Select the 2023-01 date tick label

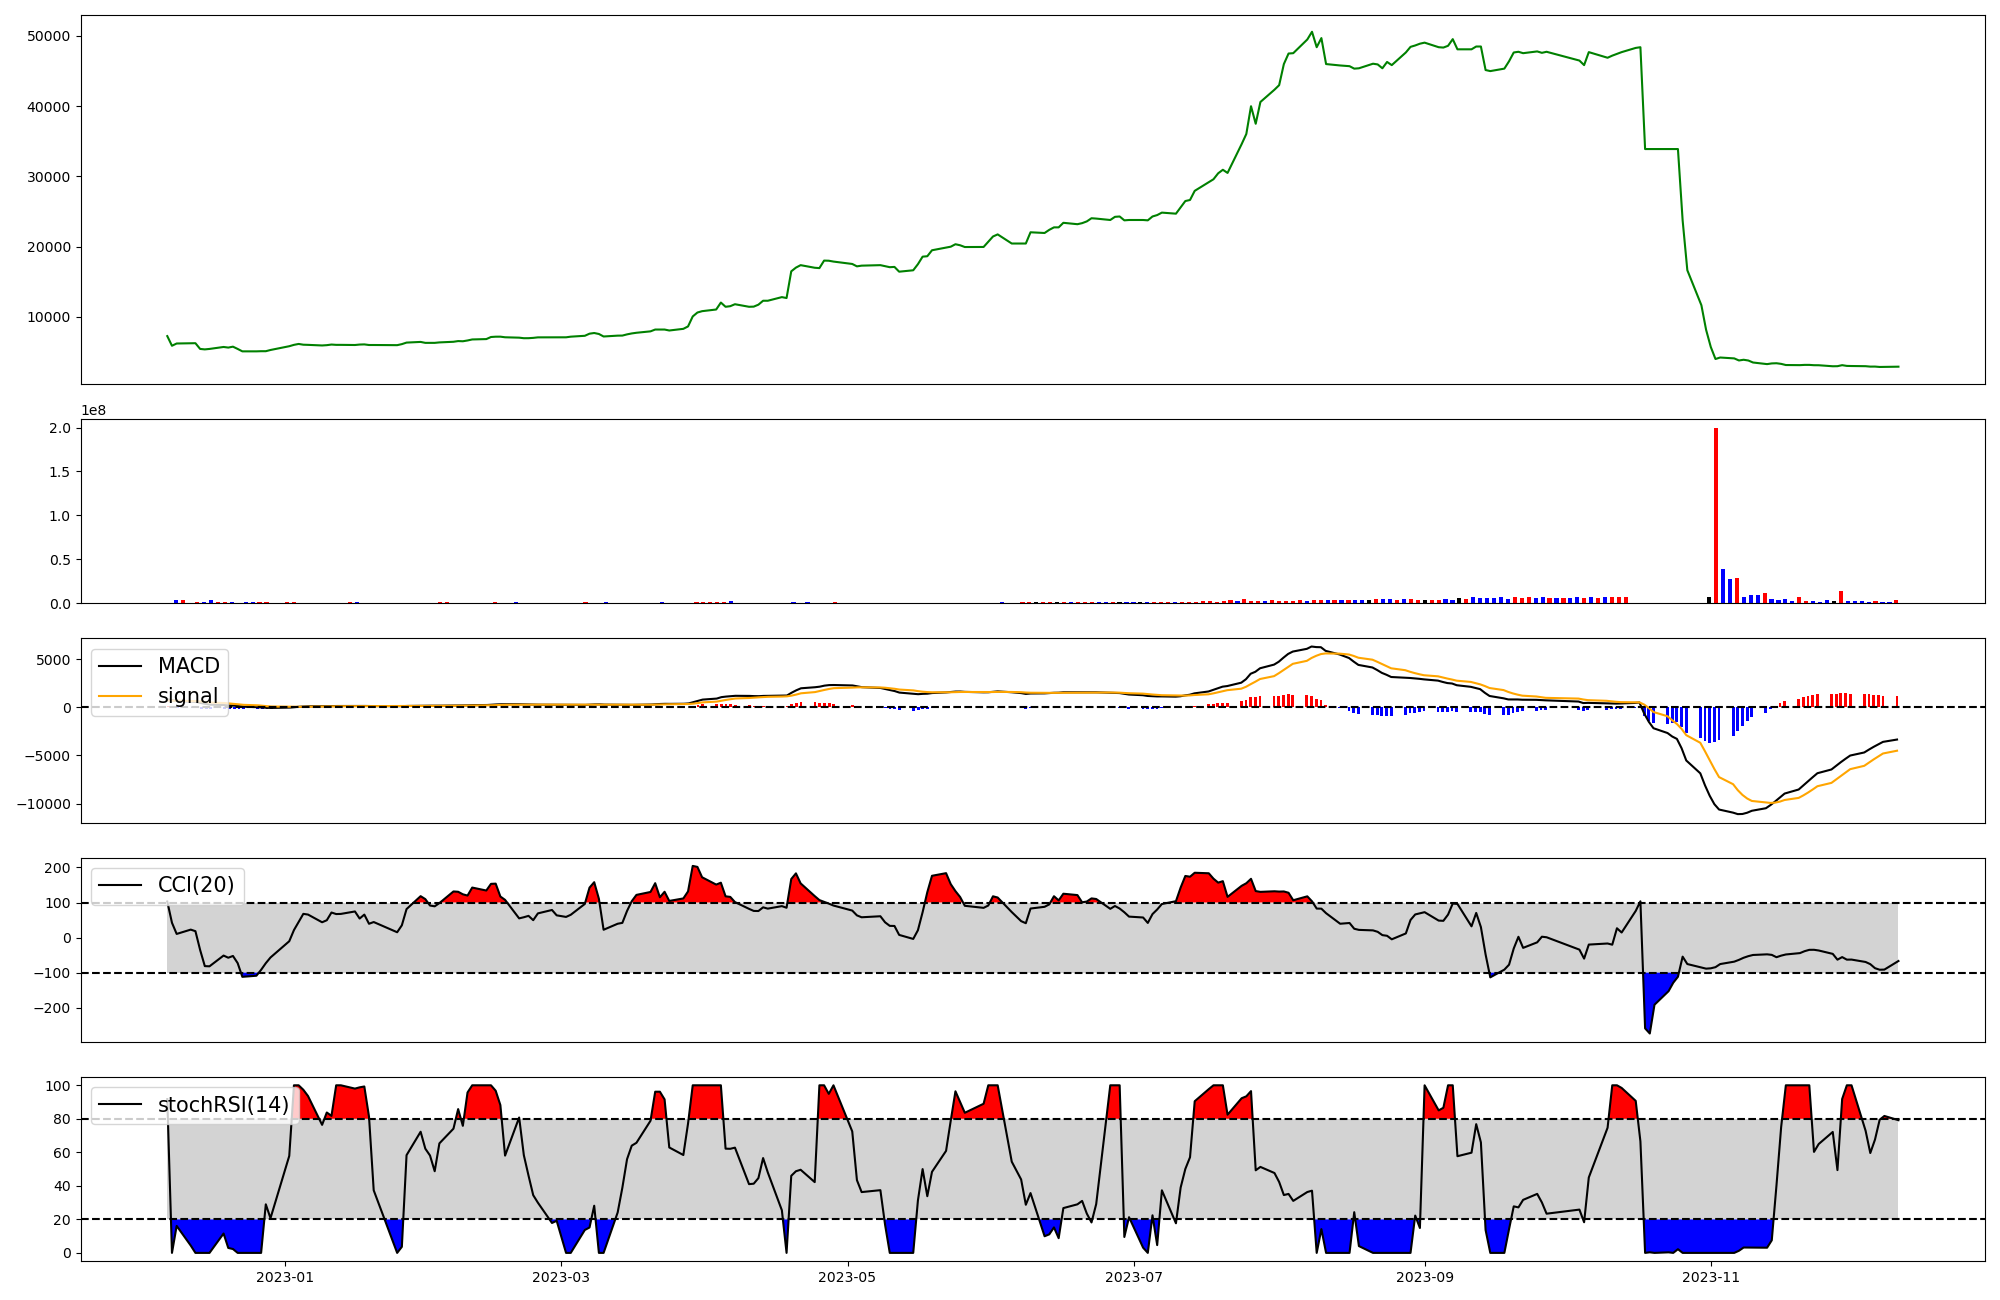[286, 1277]
